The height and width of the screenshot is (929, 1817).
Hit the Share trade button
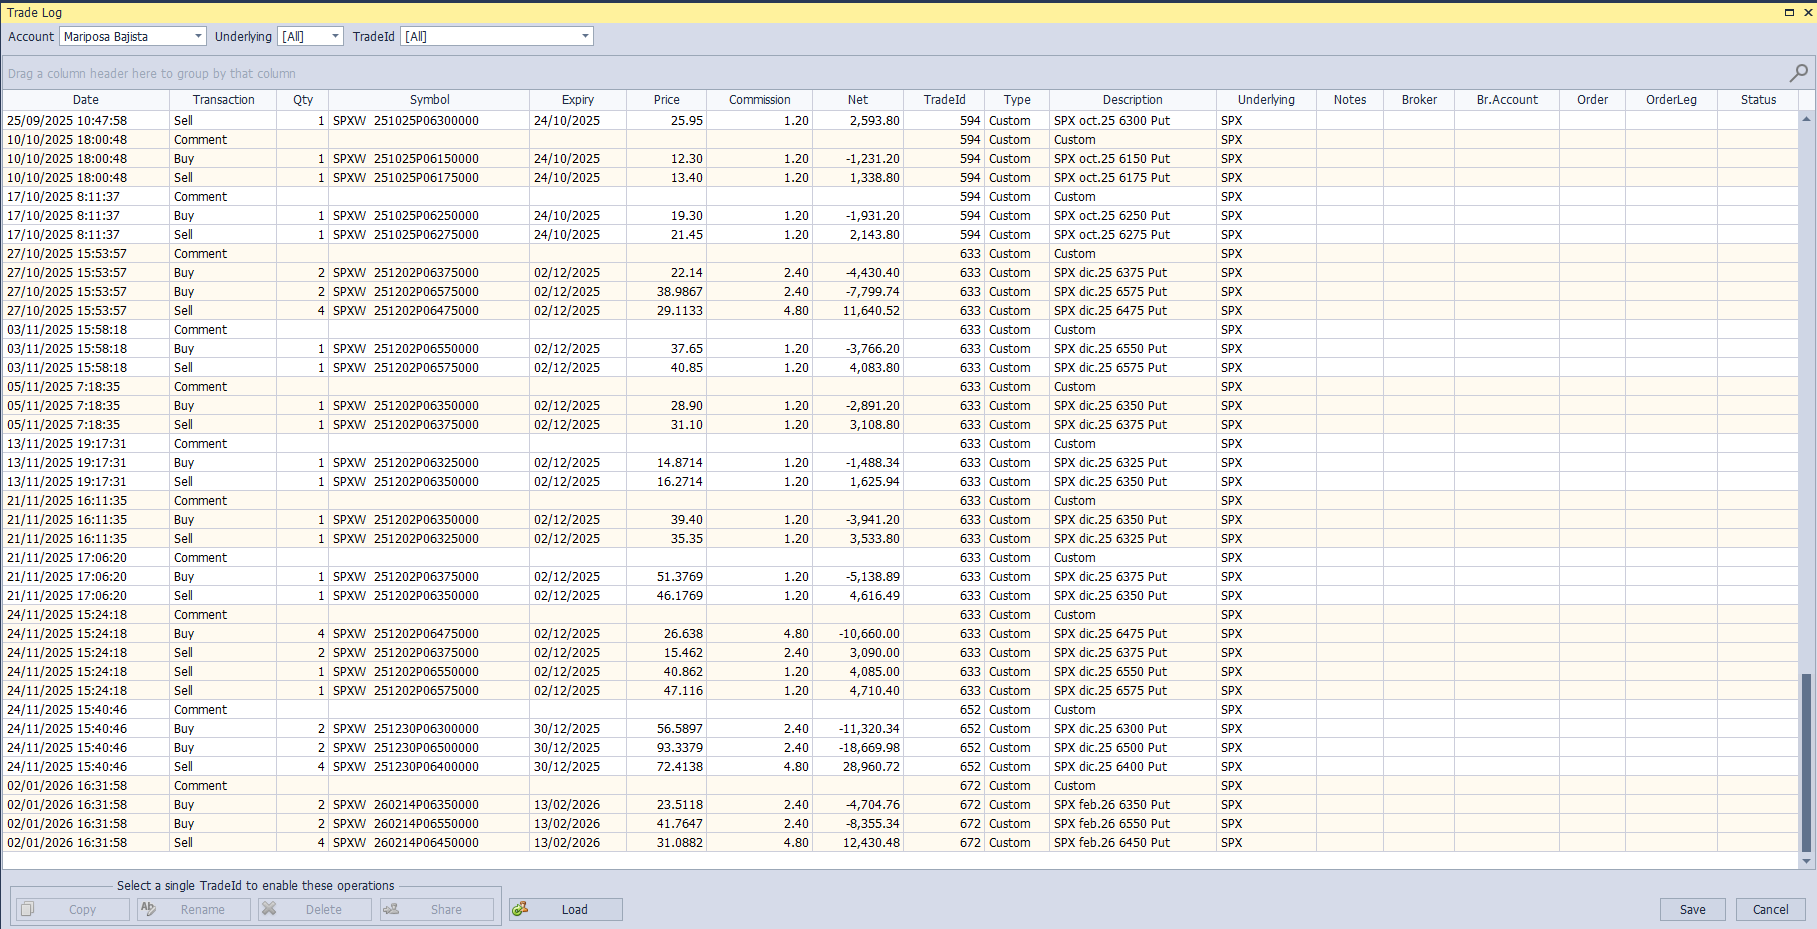click(x=437, y=909)
